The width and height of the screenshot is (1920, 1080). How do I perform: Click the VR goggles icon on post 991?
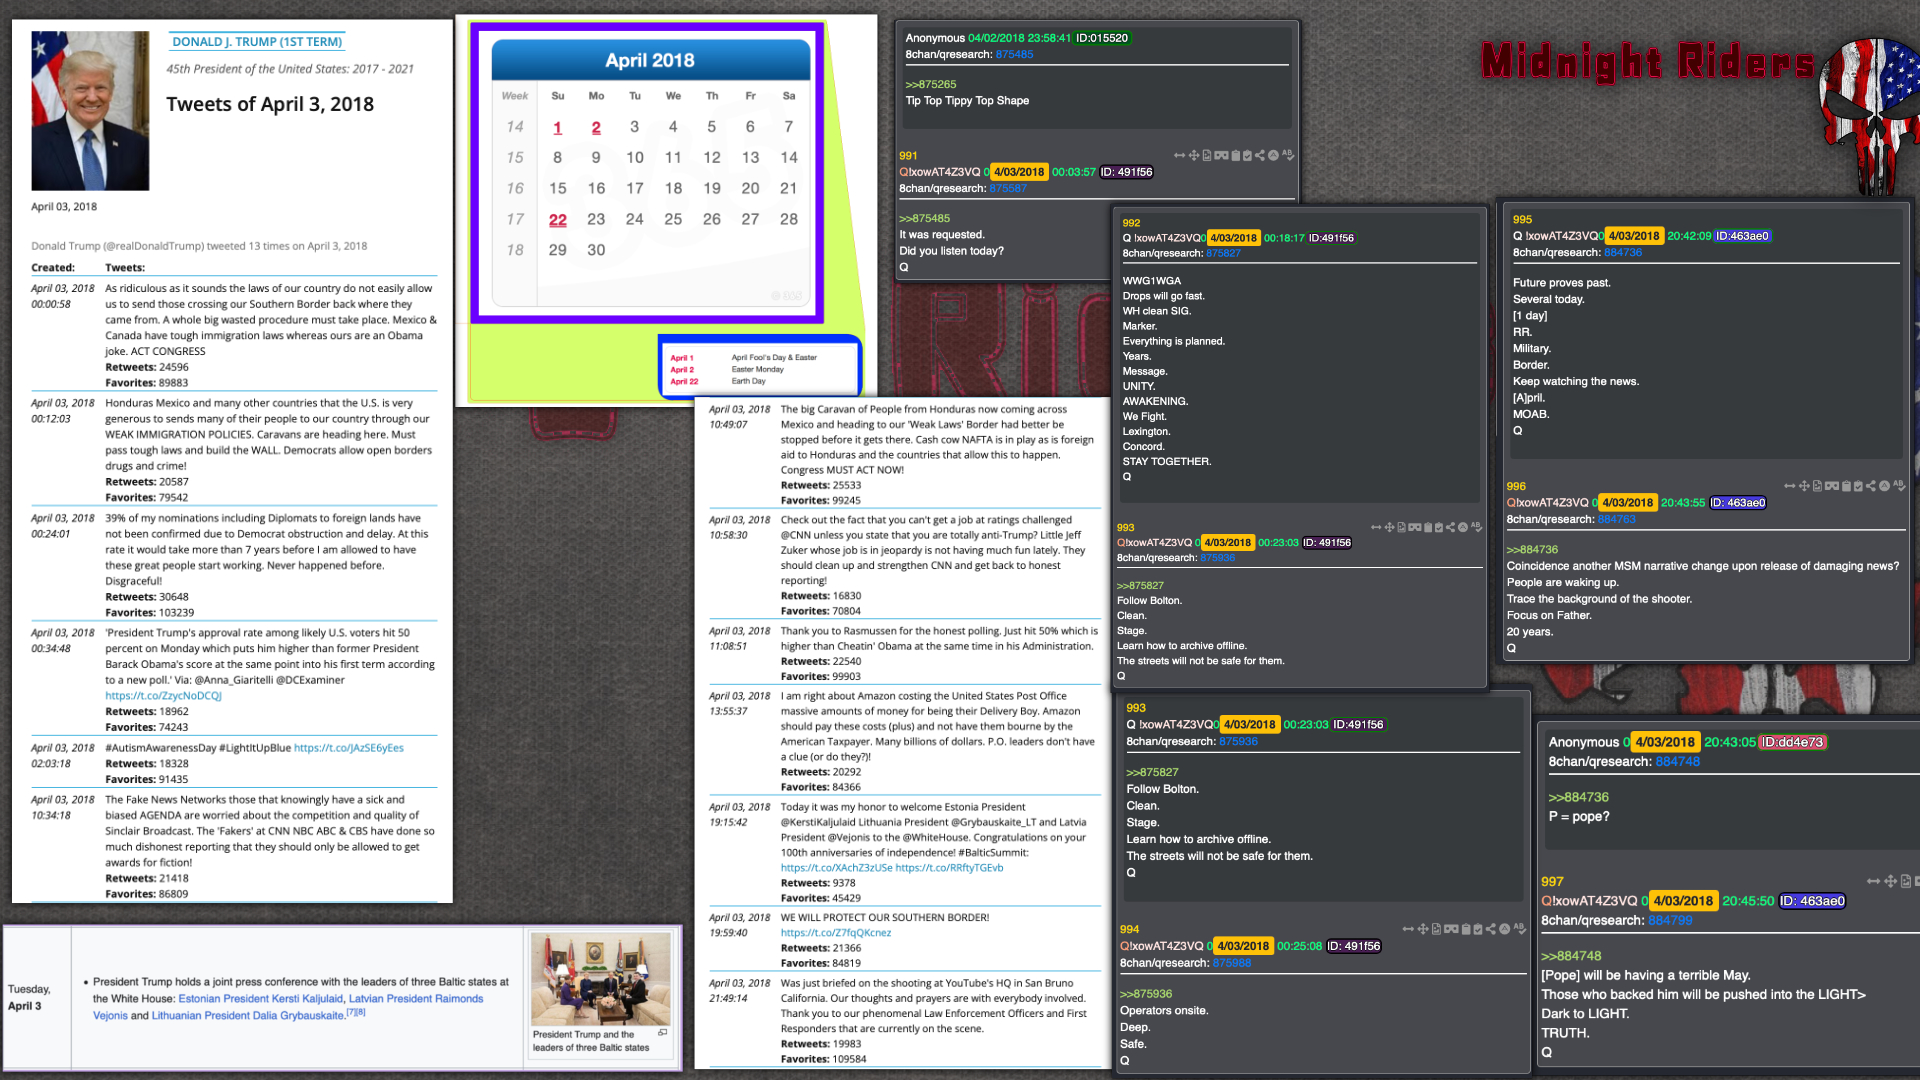tap(1221, 155)
